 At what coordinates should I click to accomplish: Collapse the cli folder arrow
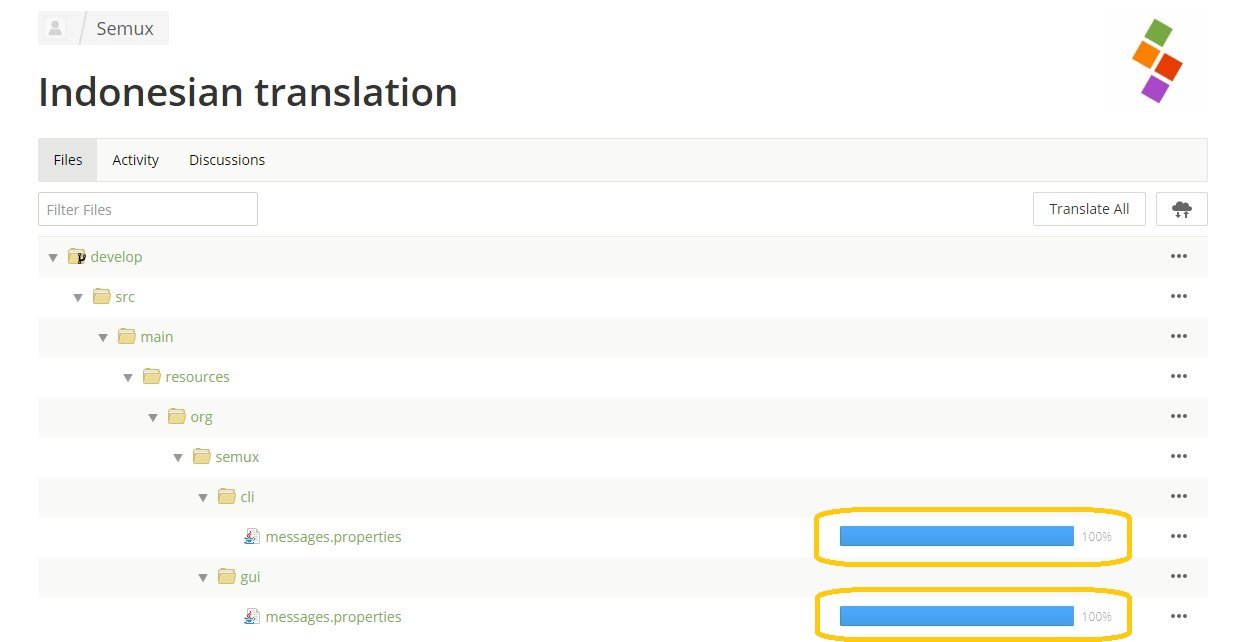point(203,498)
